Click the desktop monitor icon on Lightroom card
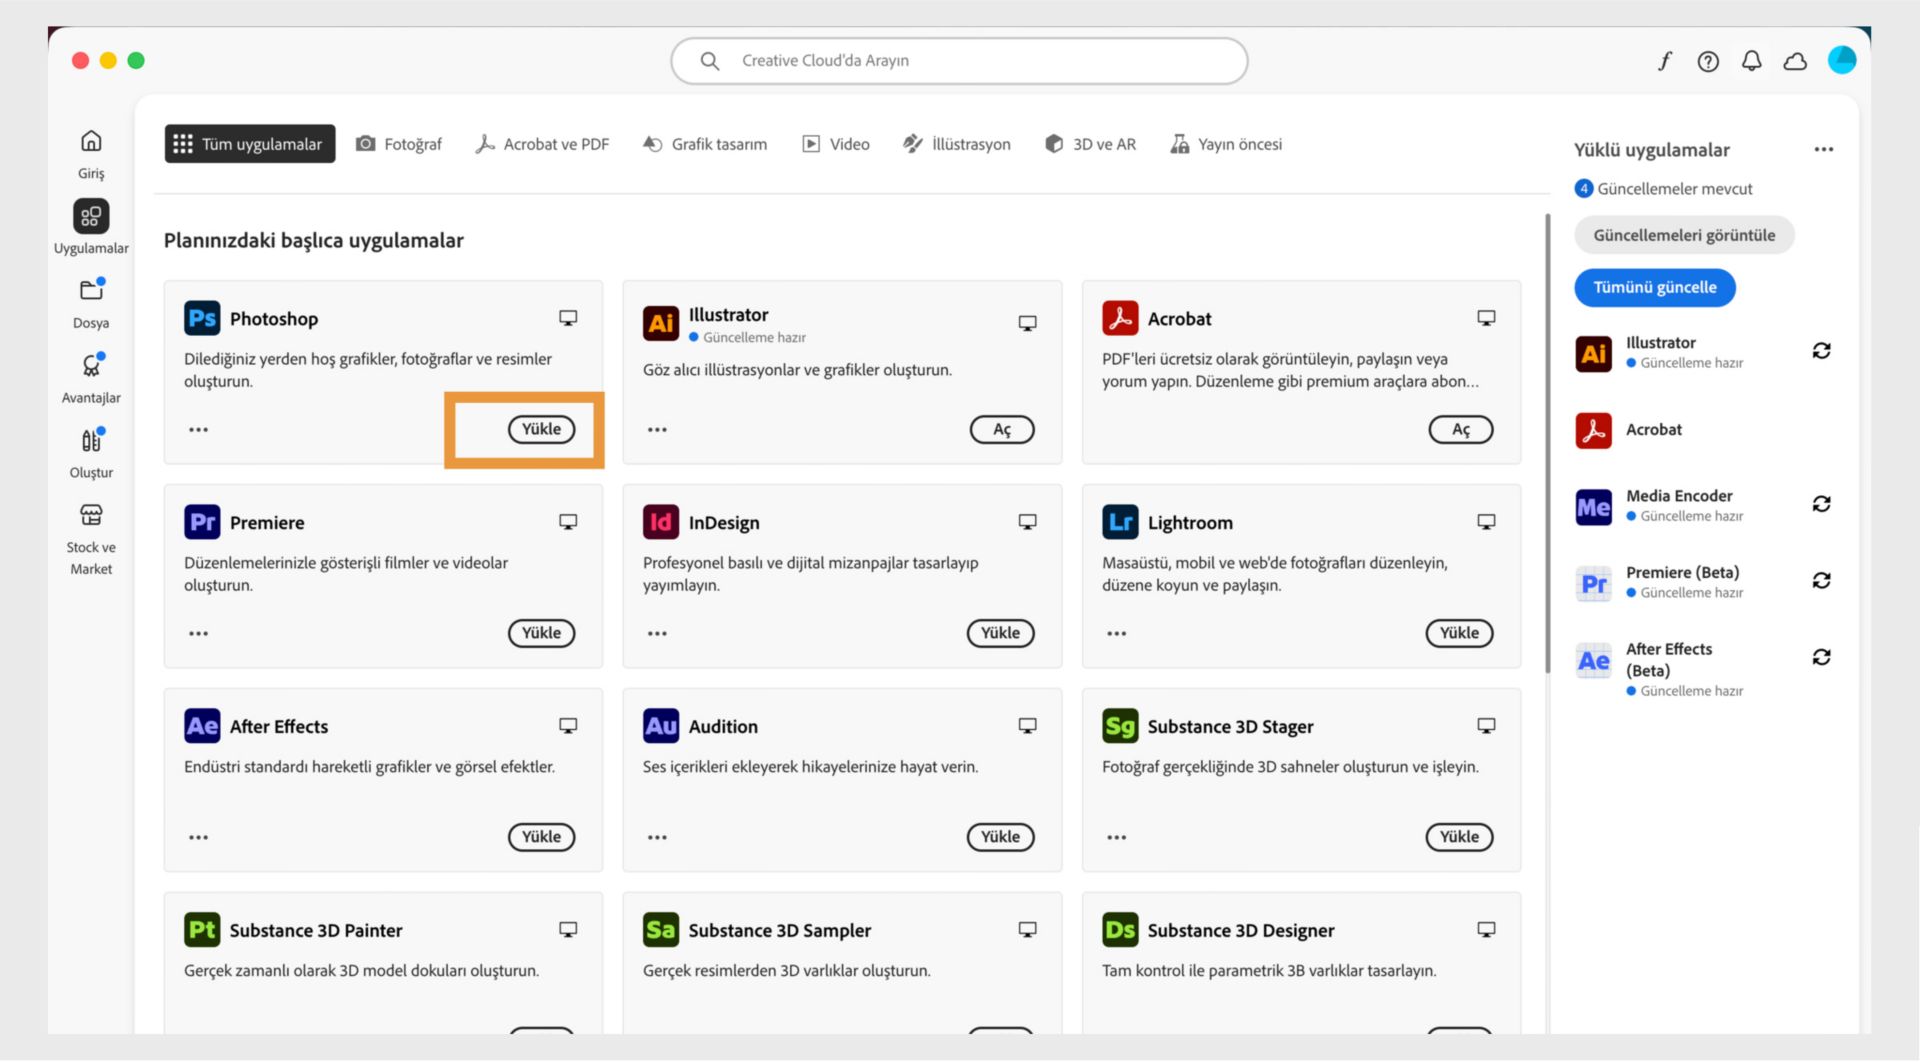1920x1062 pixels. click(1486, 522)
